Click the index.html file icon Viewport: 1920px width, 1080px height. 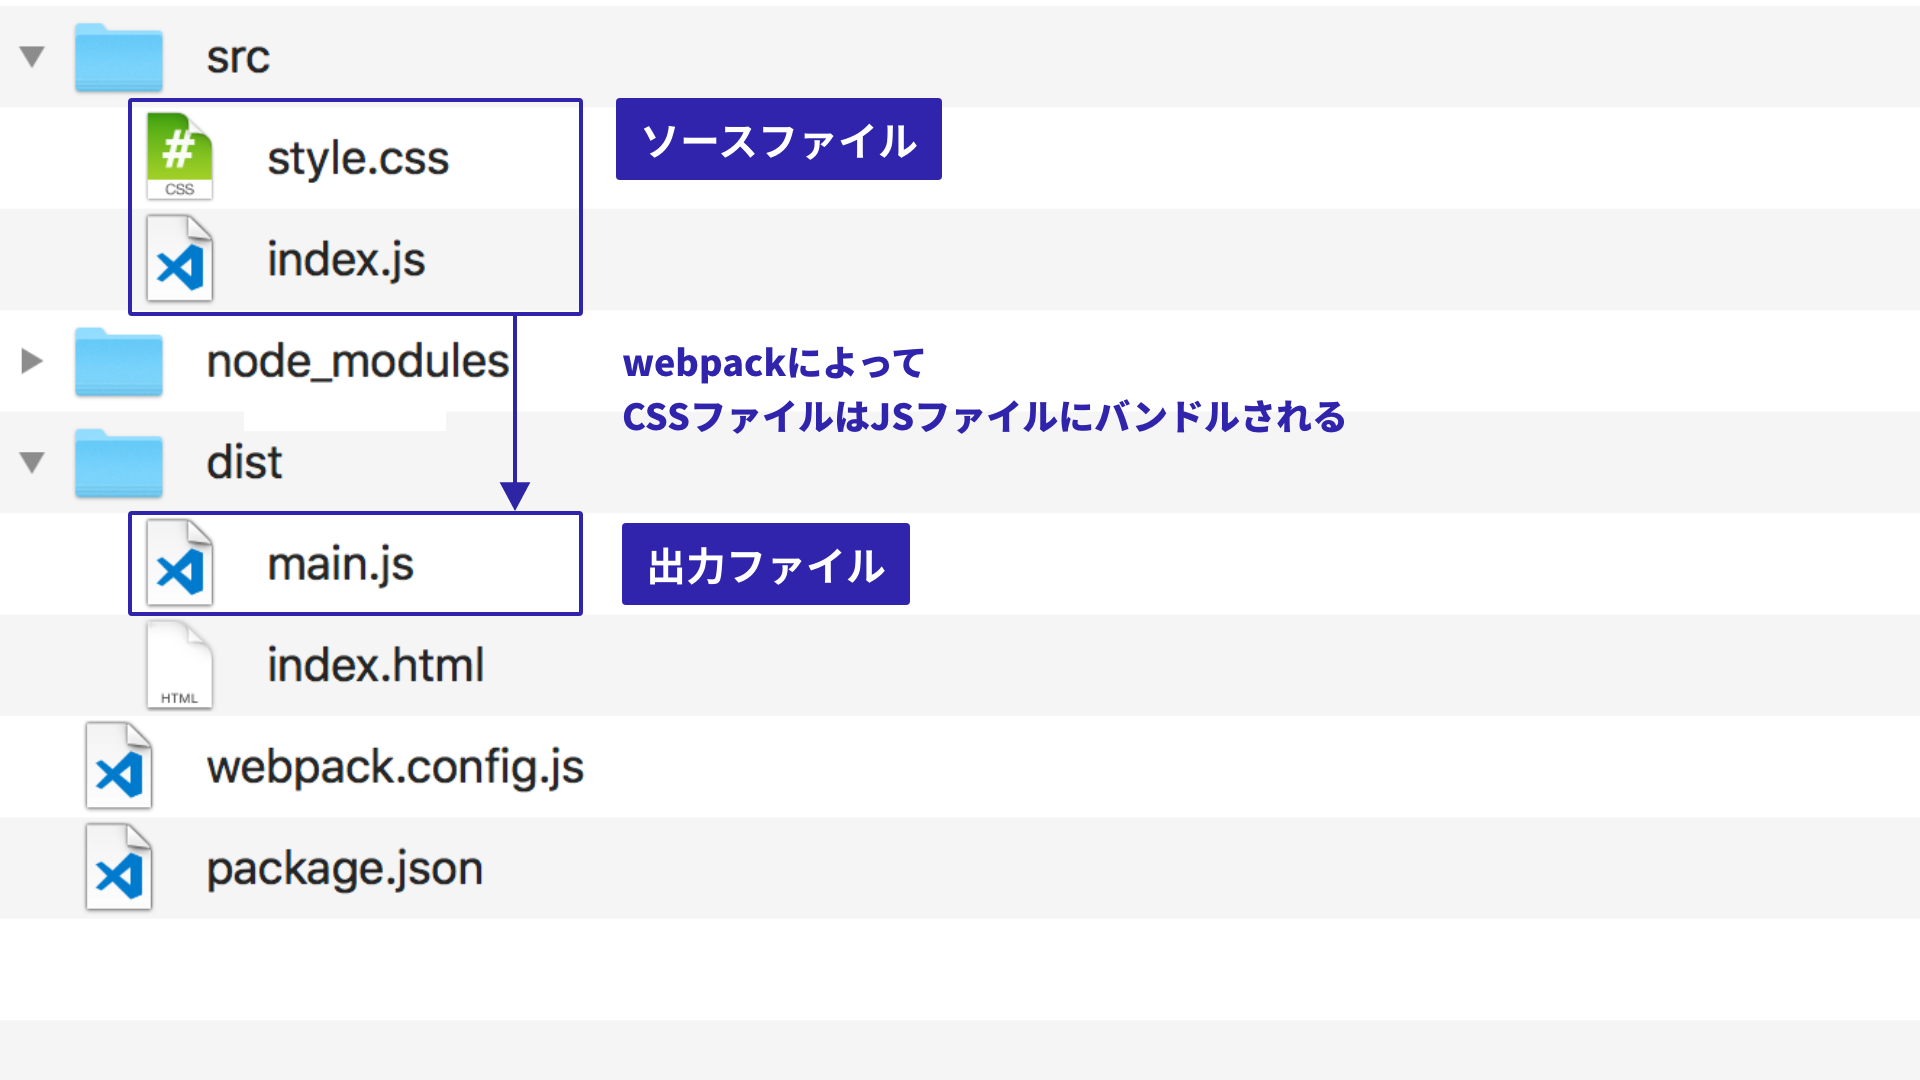tap(179, 665)
